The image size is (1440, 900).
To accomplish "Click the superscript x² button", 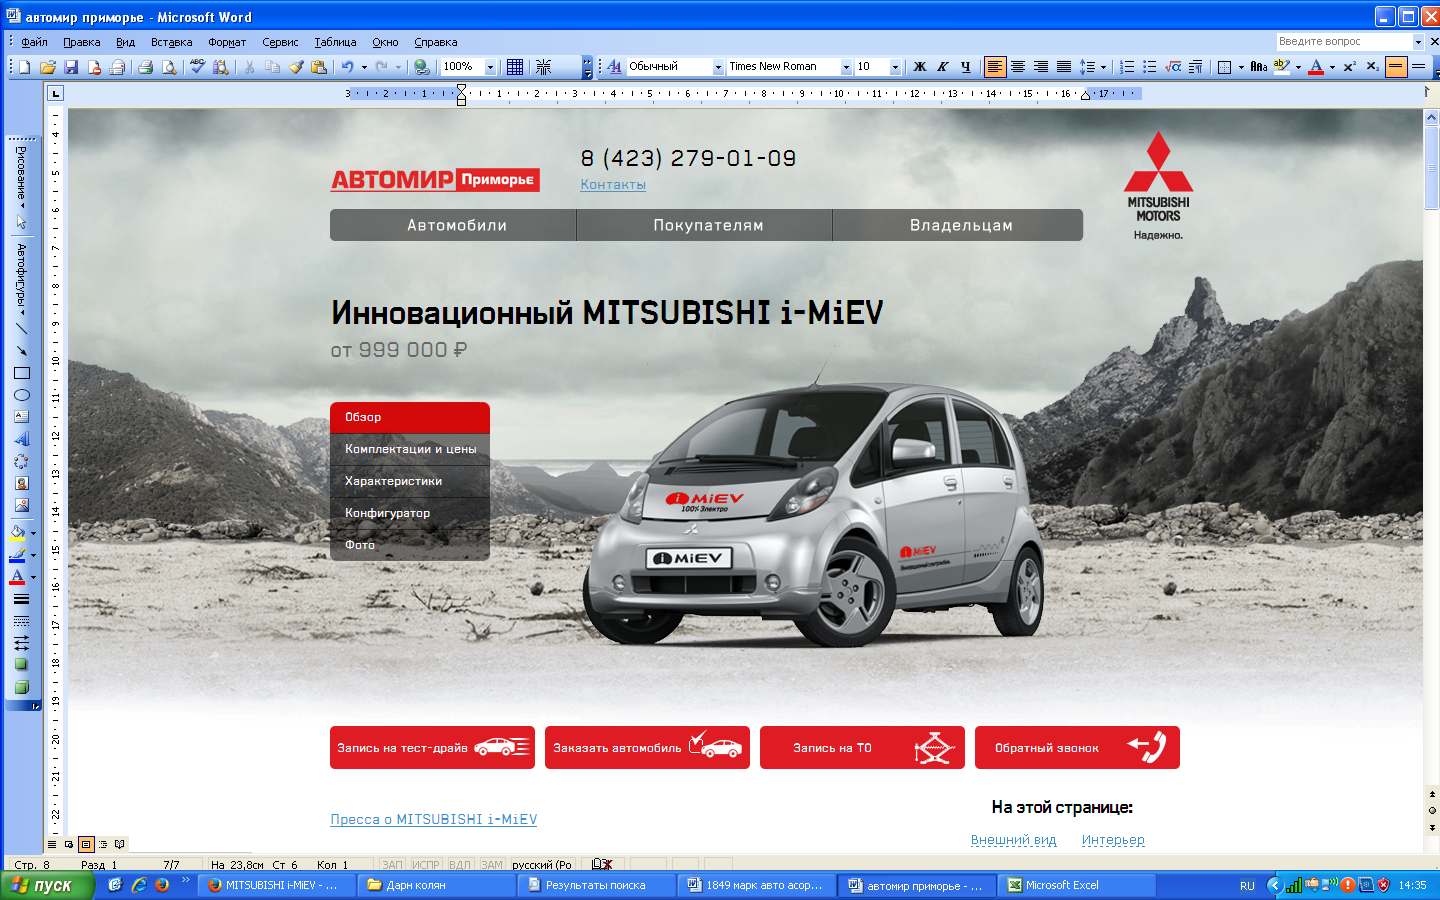I will (x=1349, y=67).
